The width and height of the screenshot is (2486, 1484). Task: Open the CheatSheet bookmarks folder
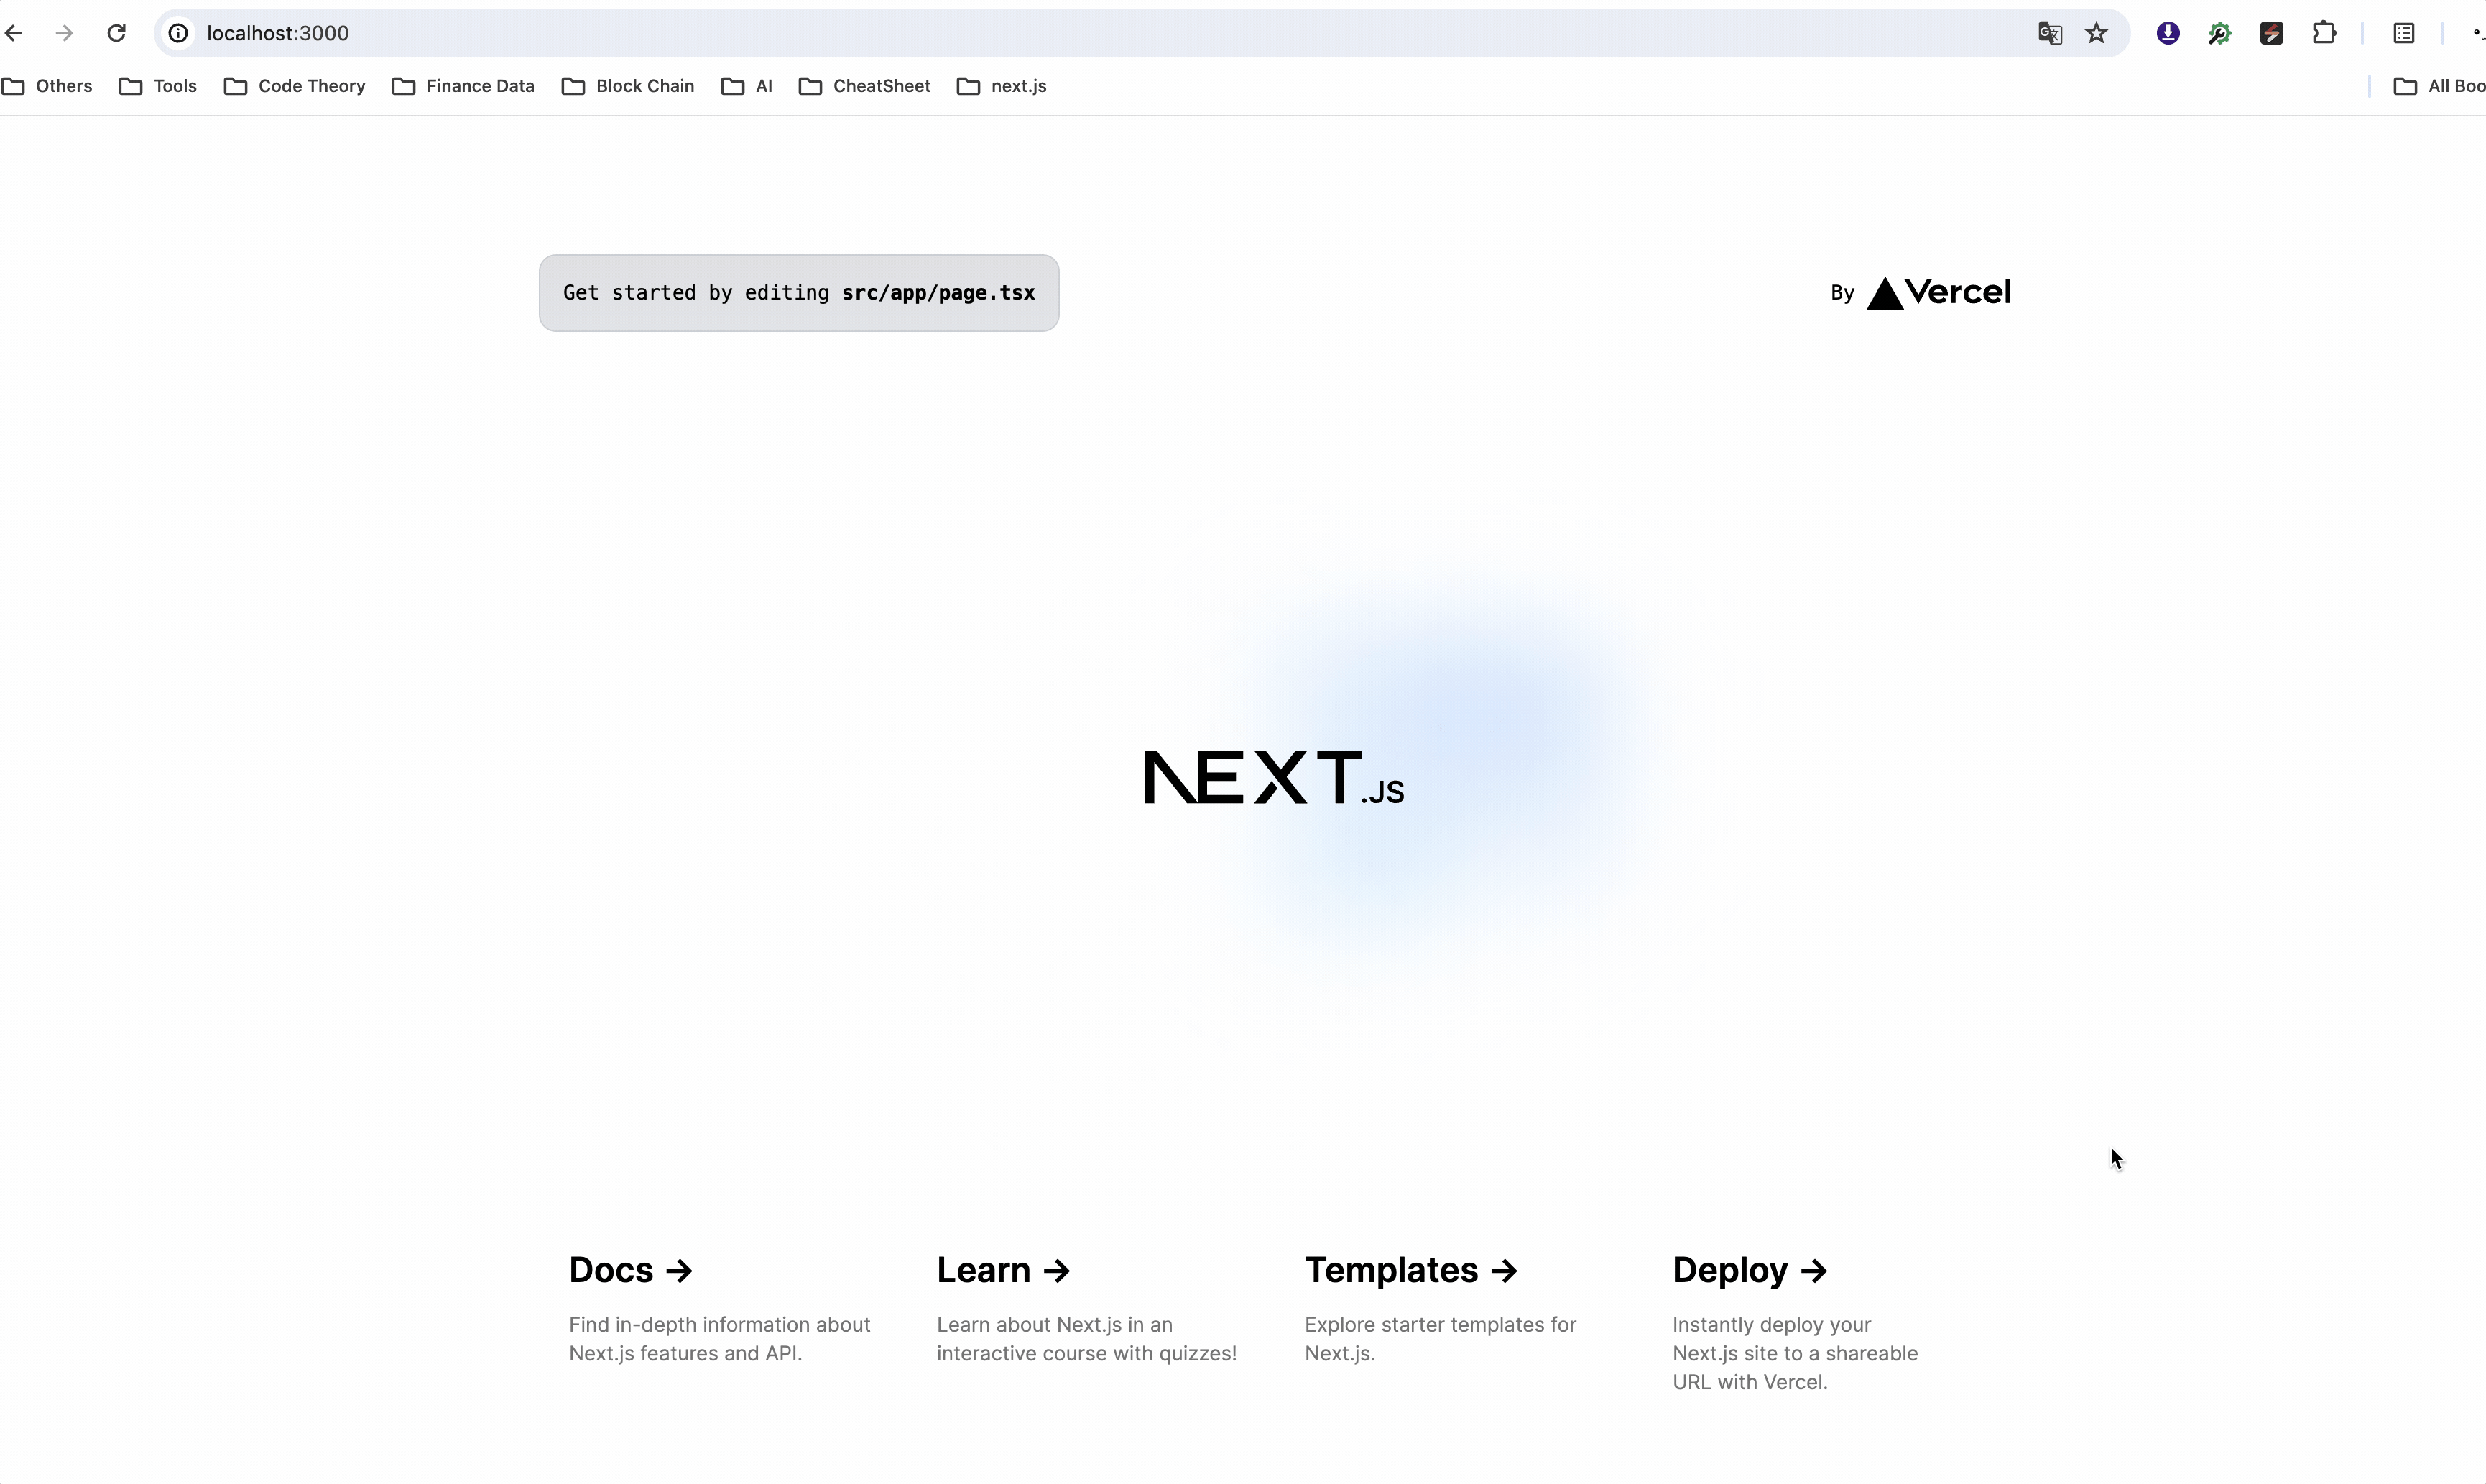[x=865, y=86]
